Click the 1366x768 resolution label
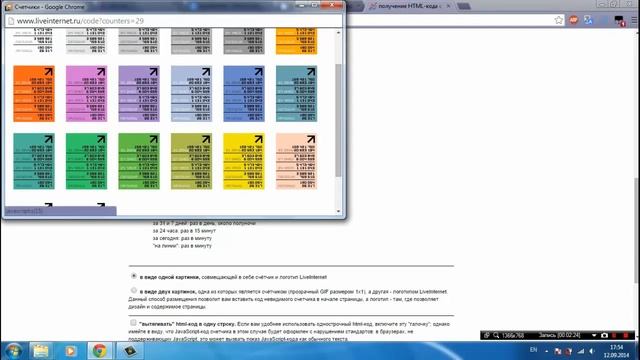This screenshot has width=640, height=360. (x=513, y=335)
